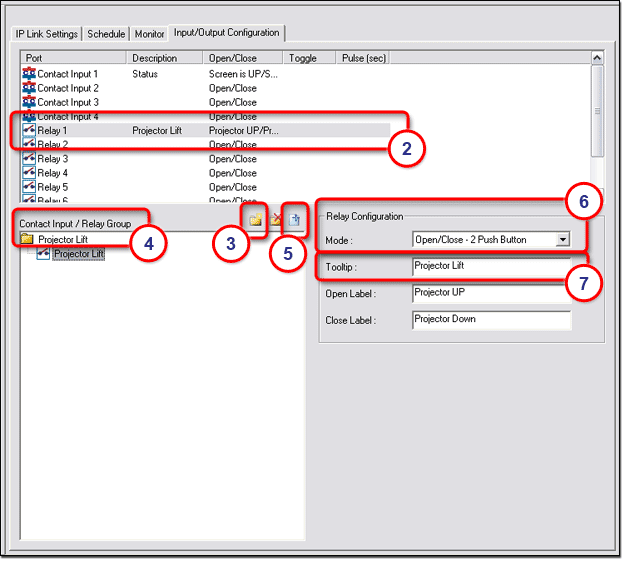Click the Relay 3 port icon
Image resolution: width=630 pixels, height=566 pixels.
(29, 159)
